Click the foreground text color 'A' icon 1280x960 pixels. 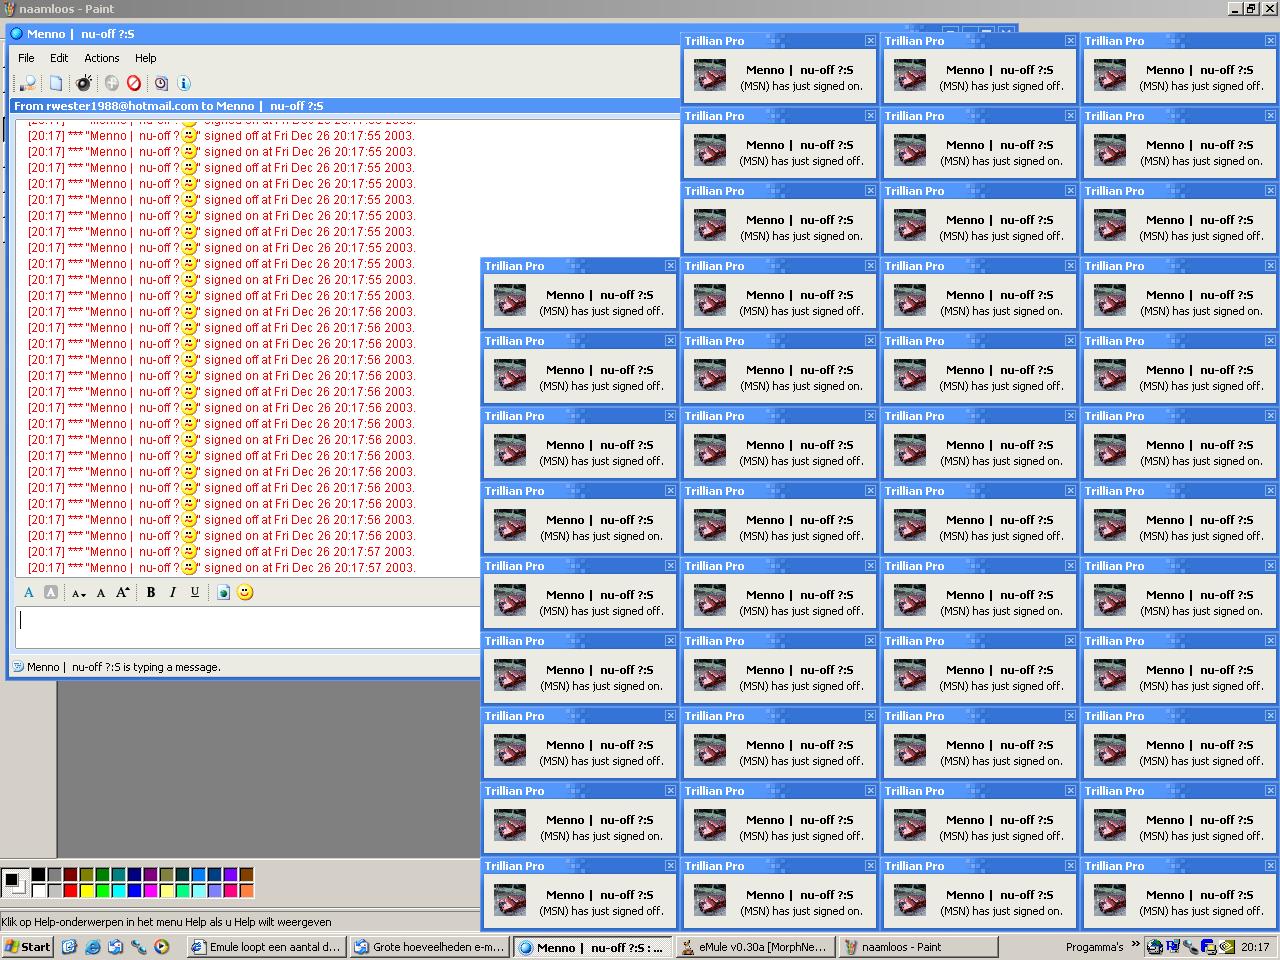coord(29,592)
